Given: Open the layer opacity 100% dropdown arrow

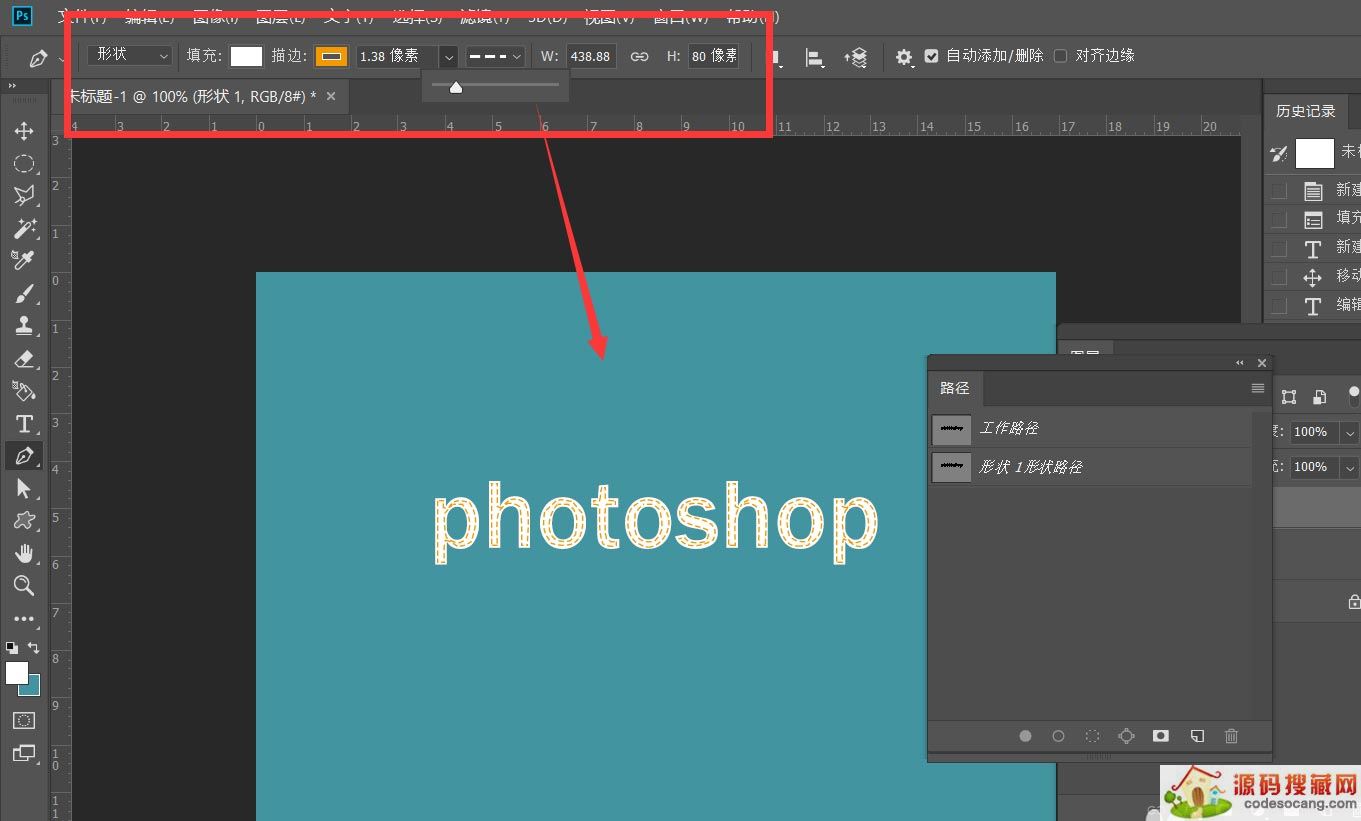Looking at the screenshot, I should pyautogui.click(x=1350, y=433).
